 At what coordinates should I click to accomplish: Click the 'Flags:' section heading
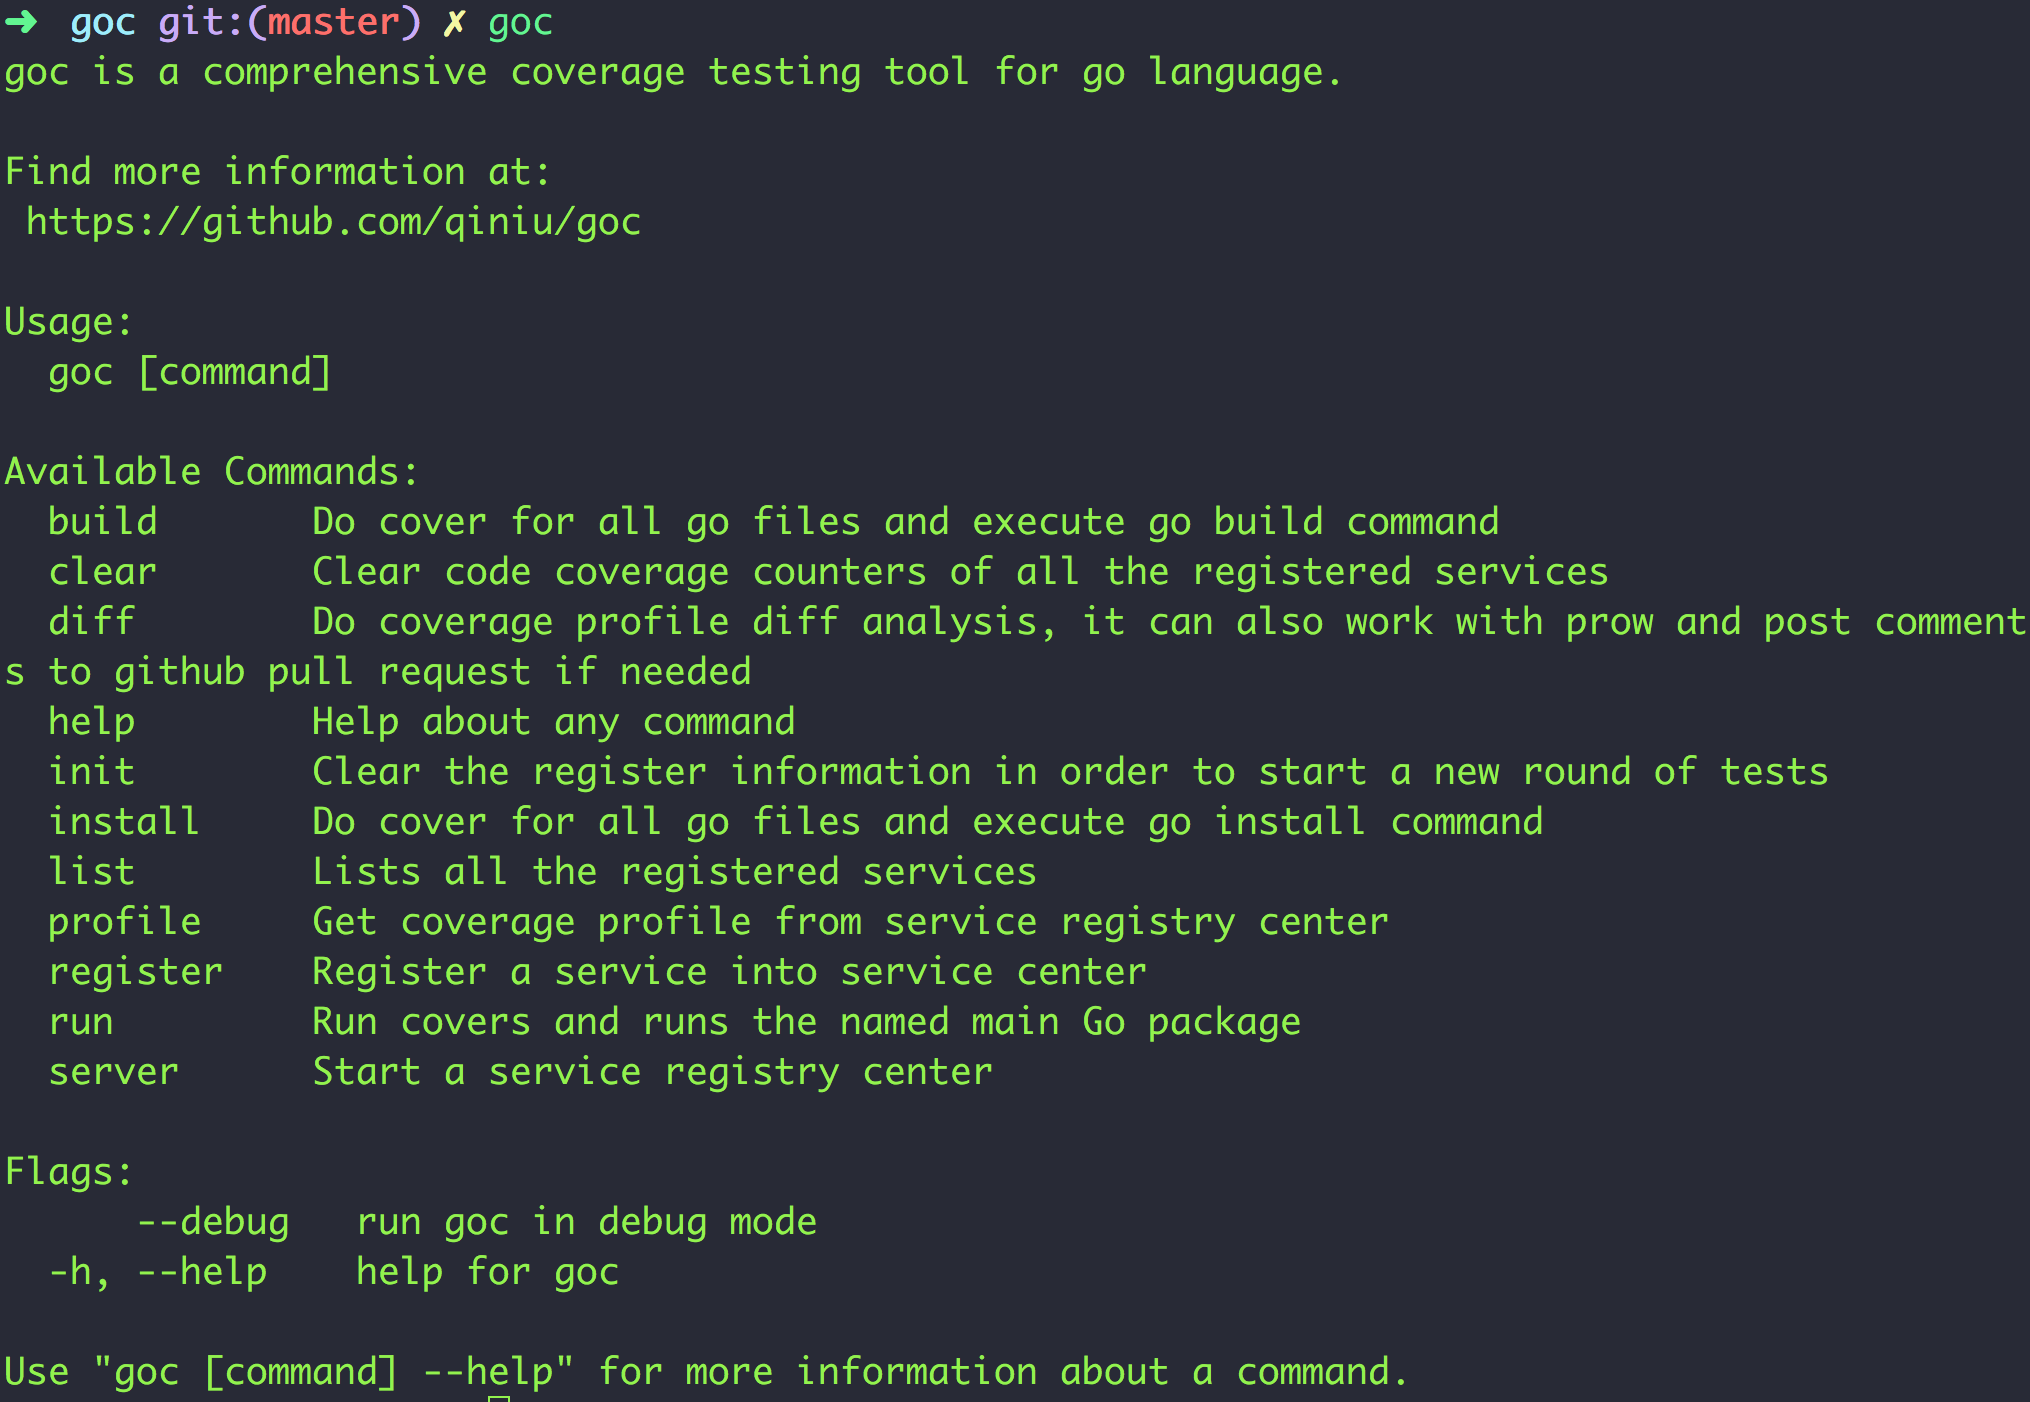pyautogui.click(x=68, y=1172)
